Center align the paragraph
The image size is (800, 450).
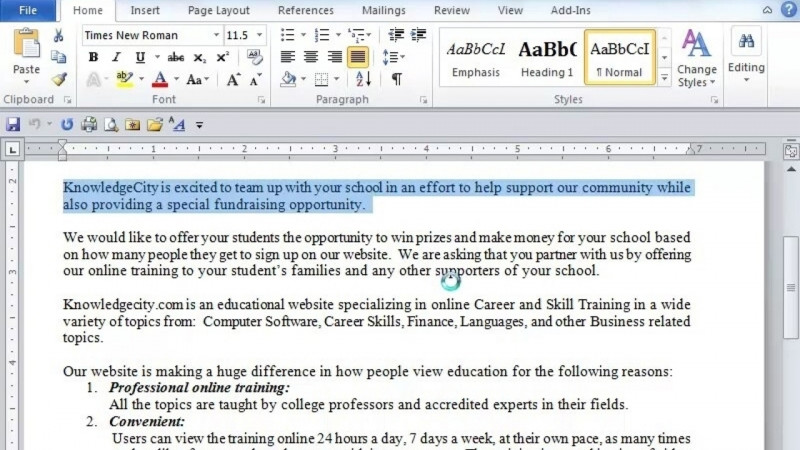311,57
